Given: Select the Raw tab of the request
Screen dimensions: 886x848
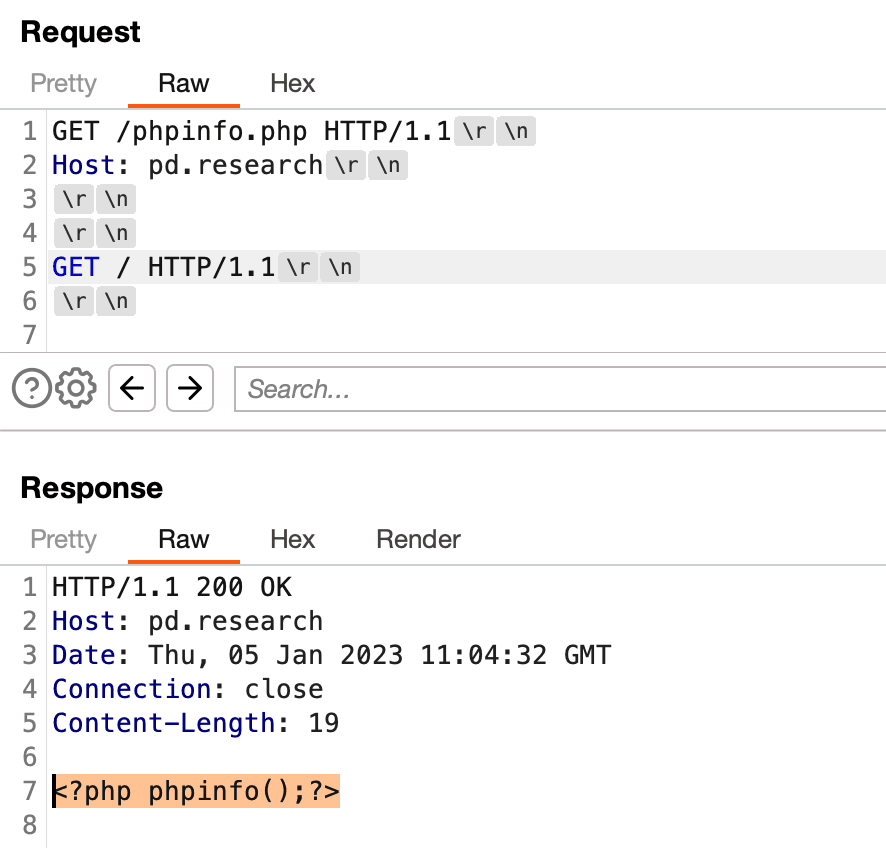Looking at the screenshot, I should [x=183, y=84].
